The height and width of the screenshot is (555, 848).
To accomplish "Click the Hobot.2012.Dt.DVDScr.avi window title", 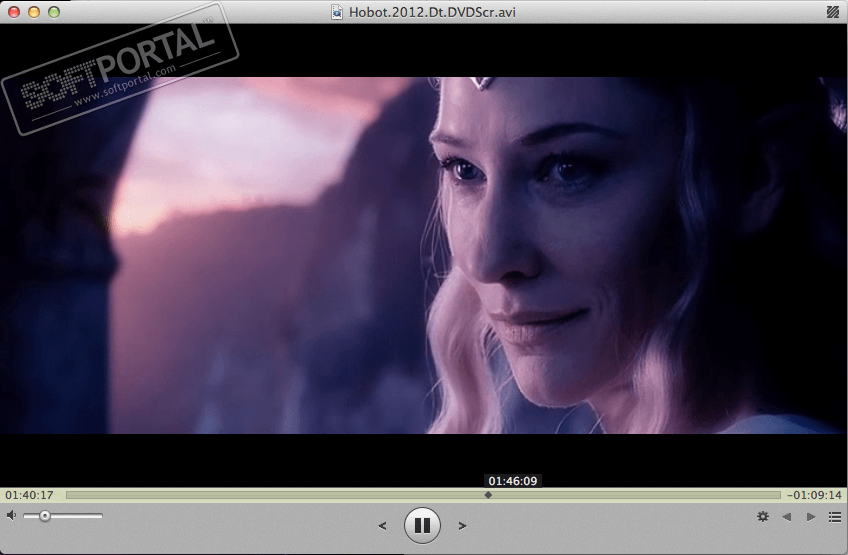I will [x=432, y=12].
